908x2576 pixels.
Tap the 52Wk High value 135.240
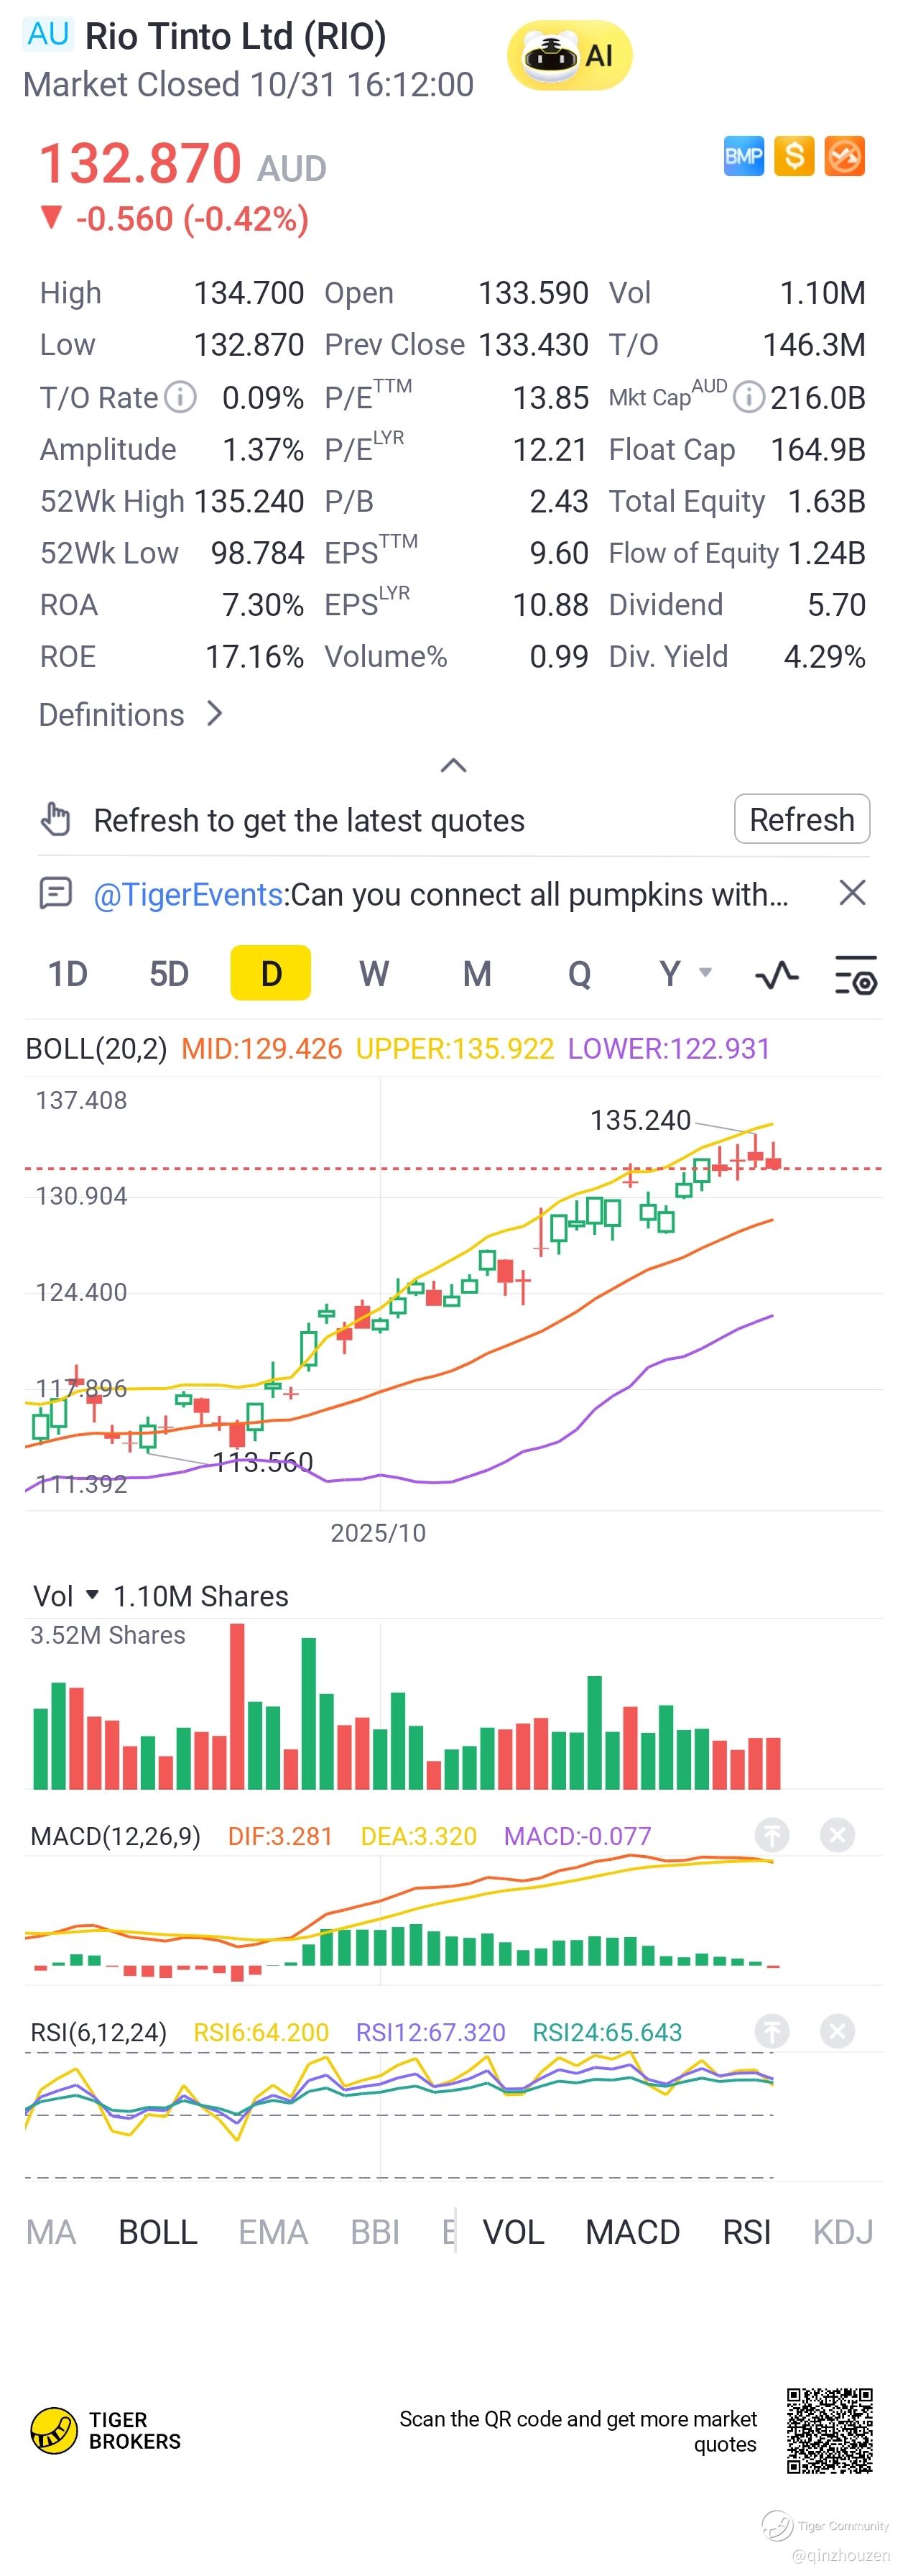(x=249, y=501)
